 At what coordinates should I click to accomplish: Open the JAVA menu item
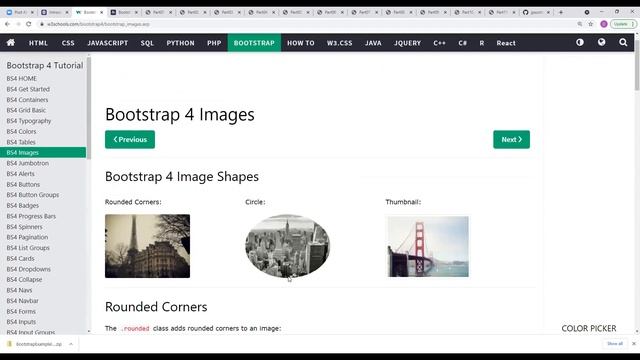(373, 43)
